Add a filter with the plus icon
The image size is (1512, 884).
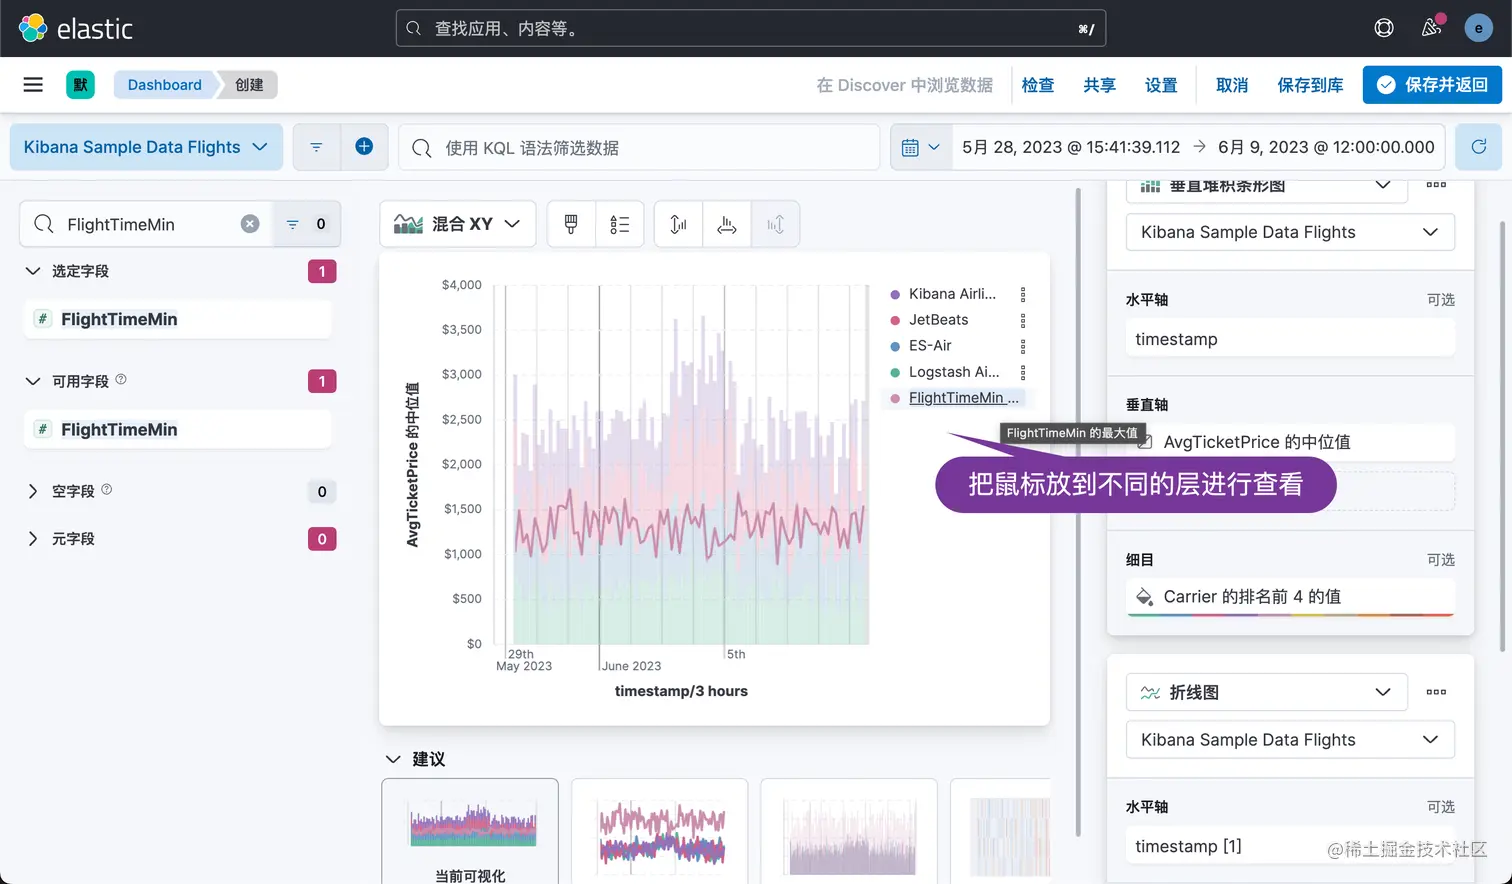click(364, 147)
